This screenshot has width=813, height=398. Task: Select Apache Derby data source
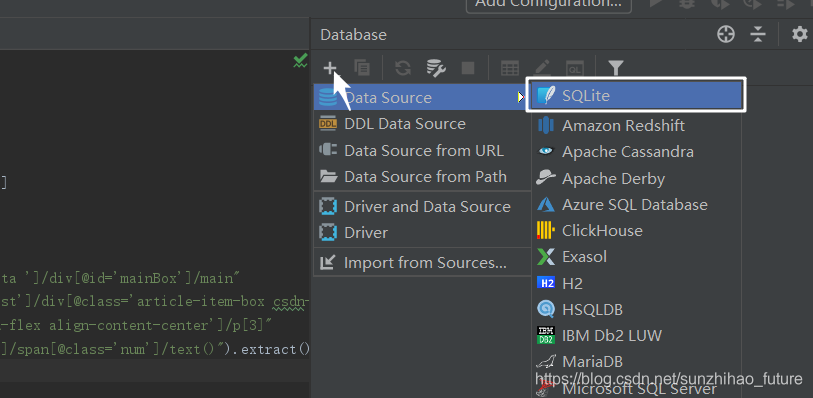pos(636,179)
